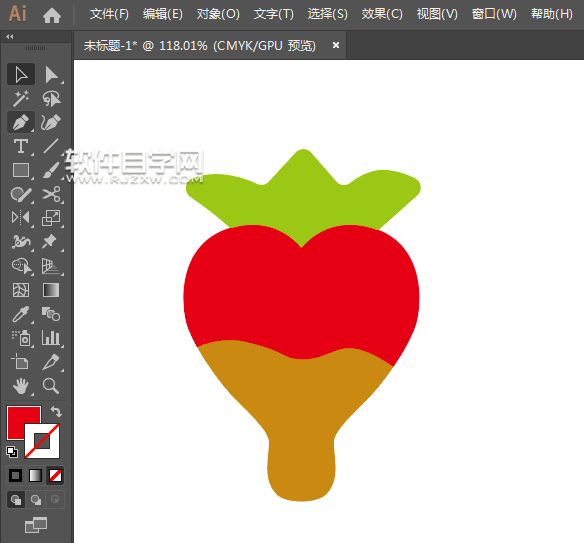Screen dimensions: 584x543
Task: Reset to default fill and stroke
Action: pos(12,452)
